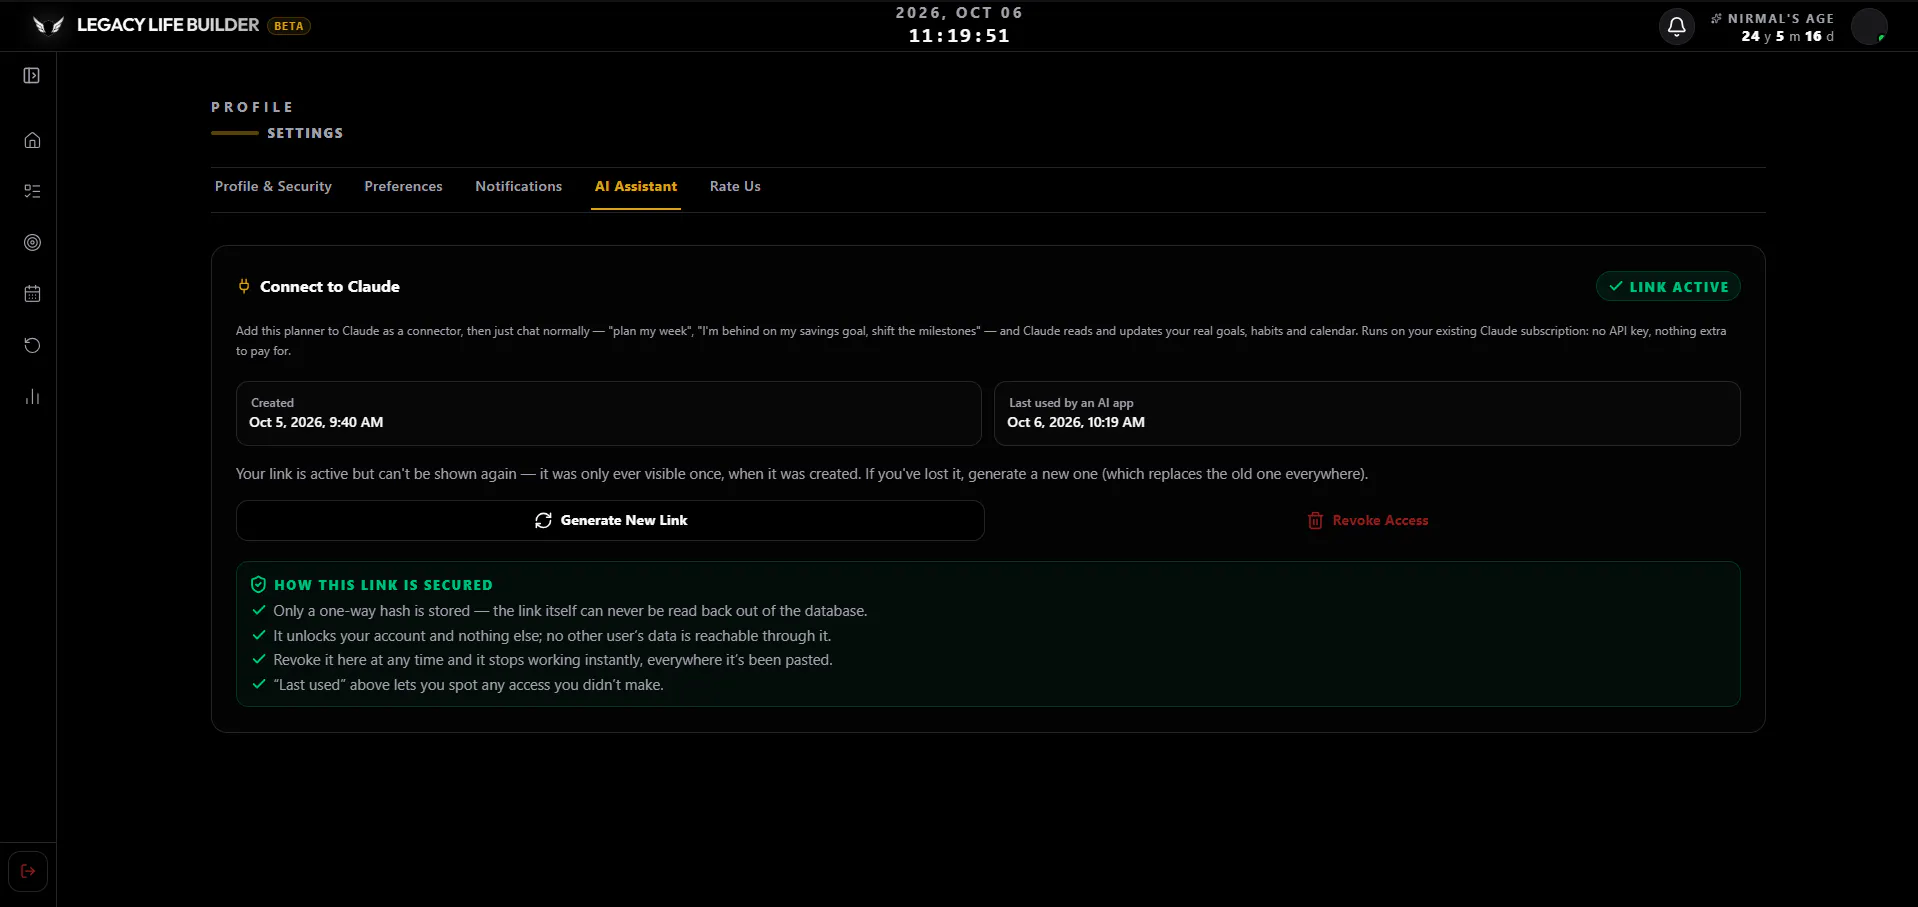
Task: Click the line about one-way hash stored
Action: pos(570,611)
